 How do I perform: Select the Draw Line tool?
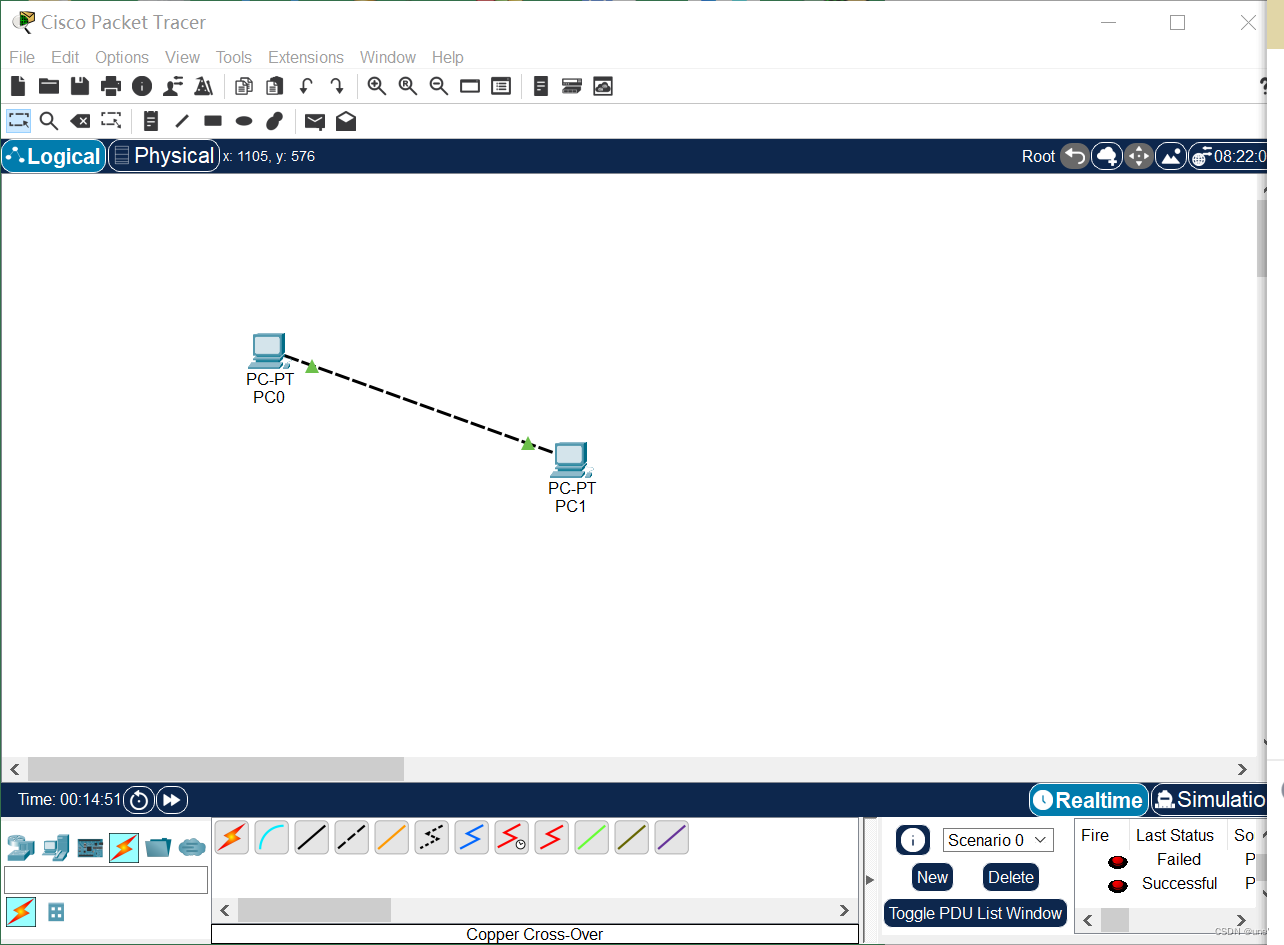[x=182, y=121]
